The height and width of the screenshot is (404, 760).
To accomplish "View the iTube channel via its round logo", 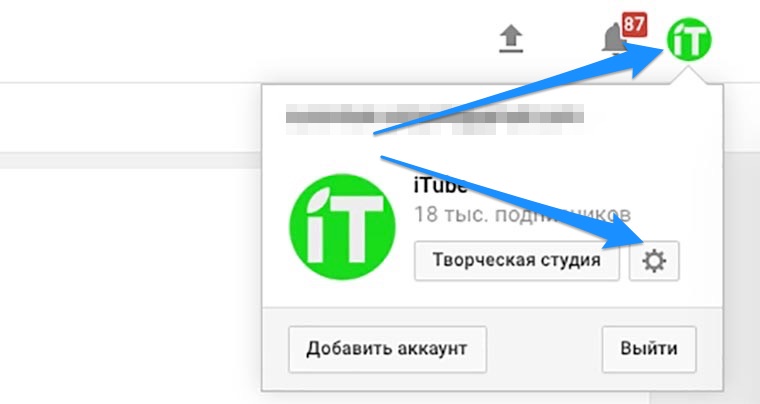I will tap(342, 227).
